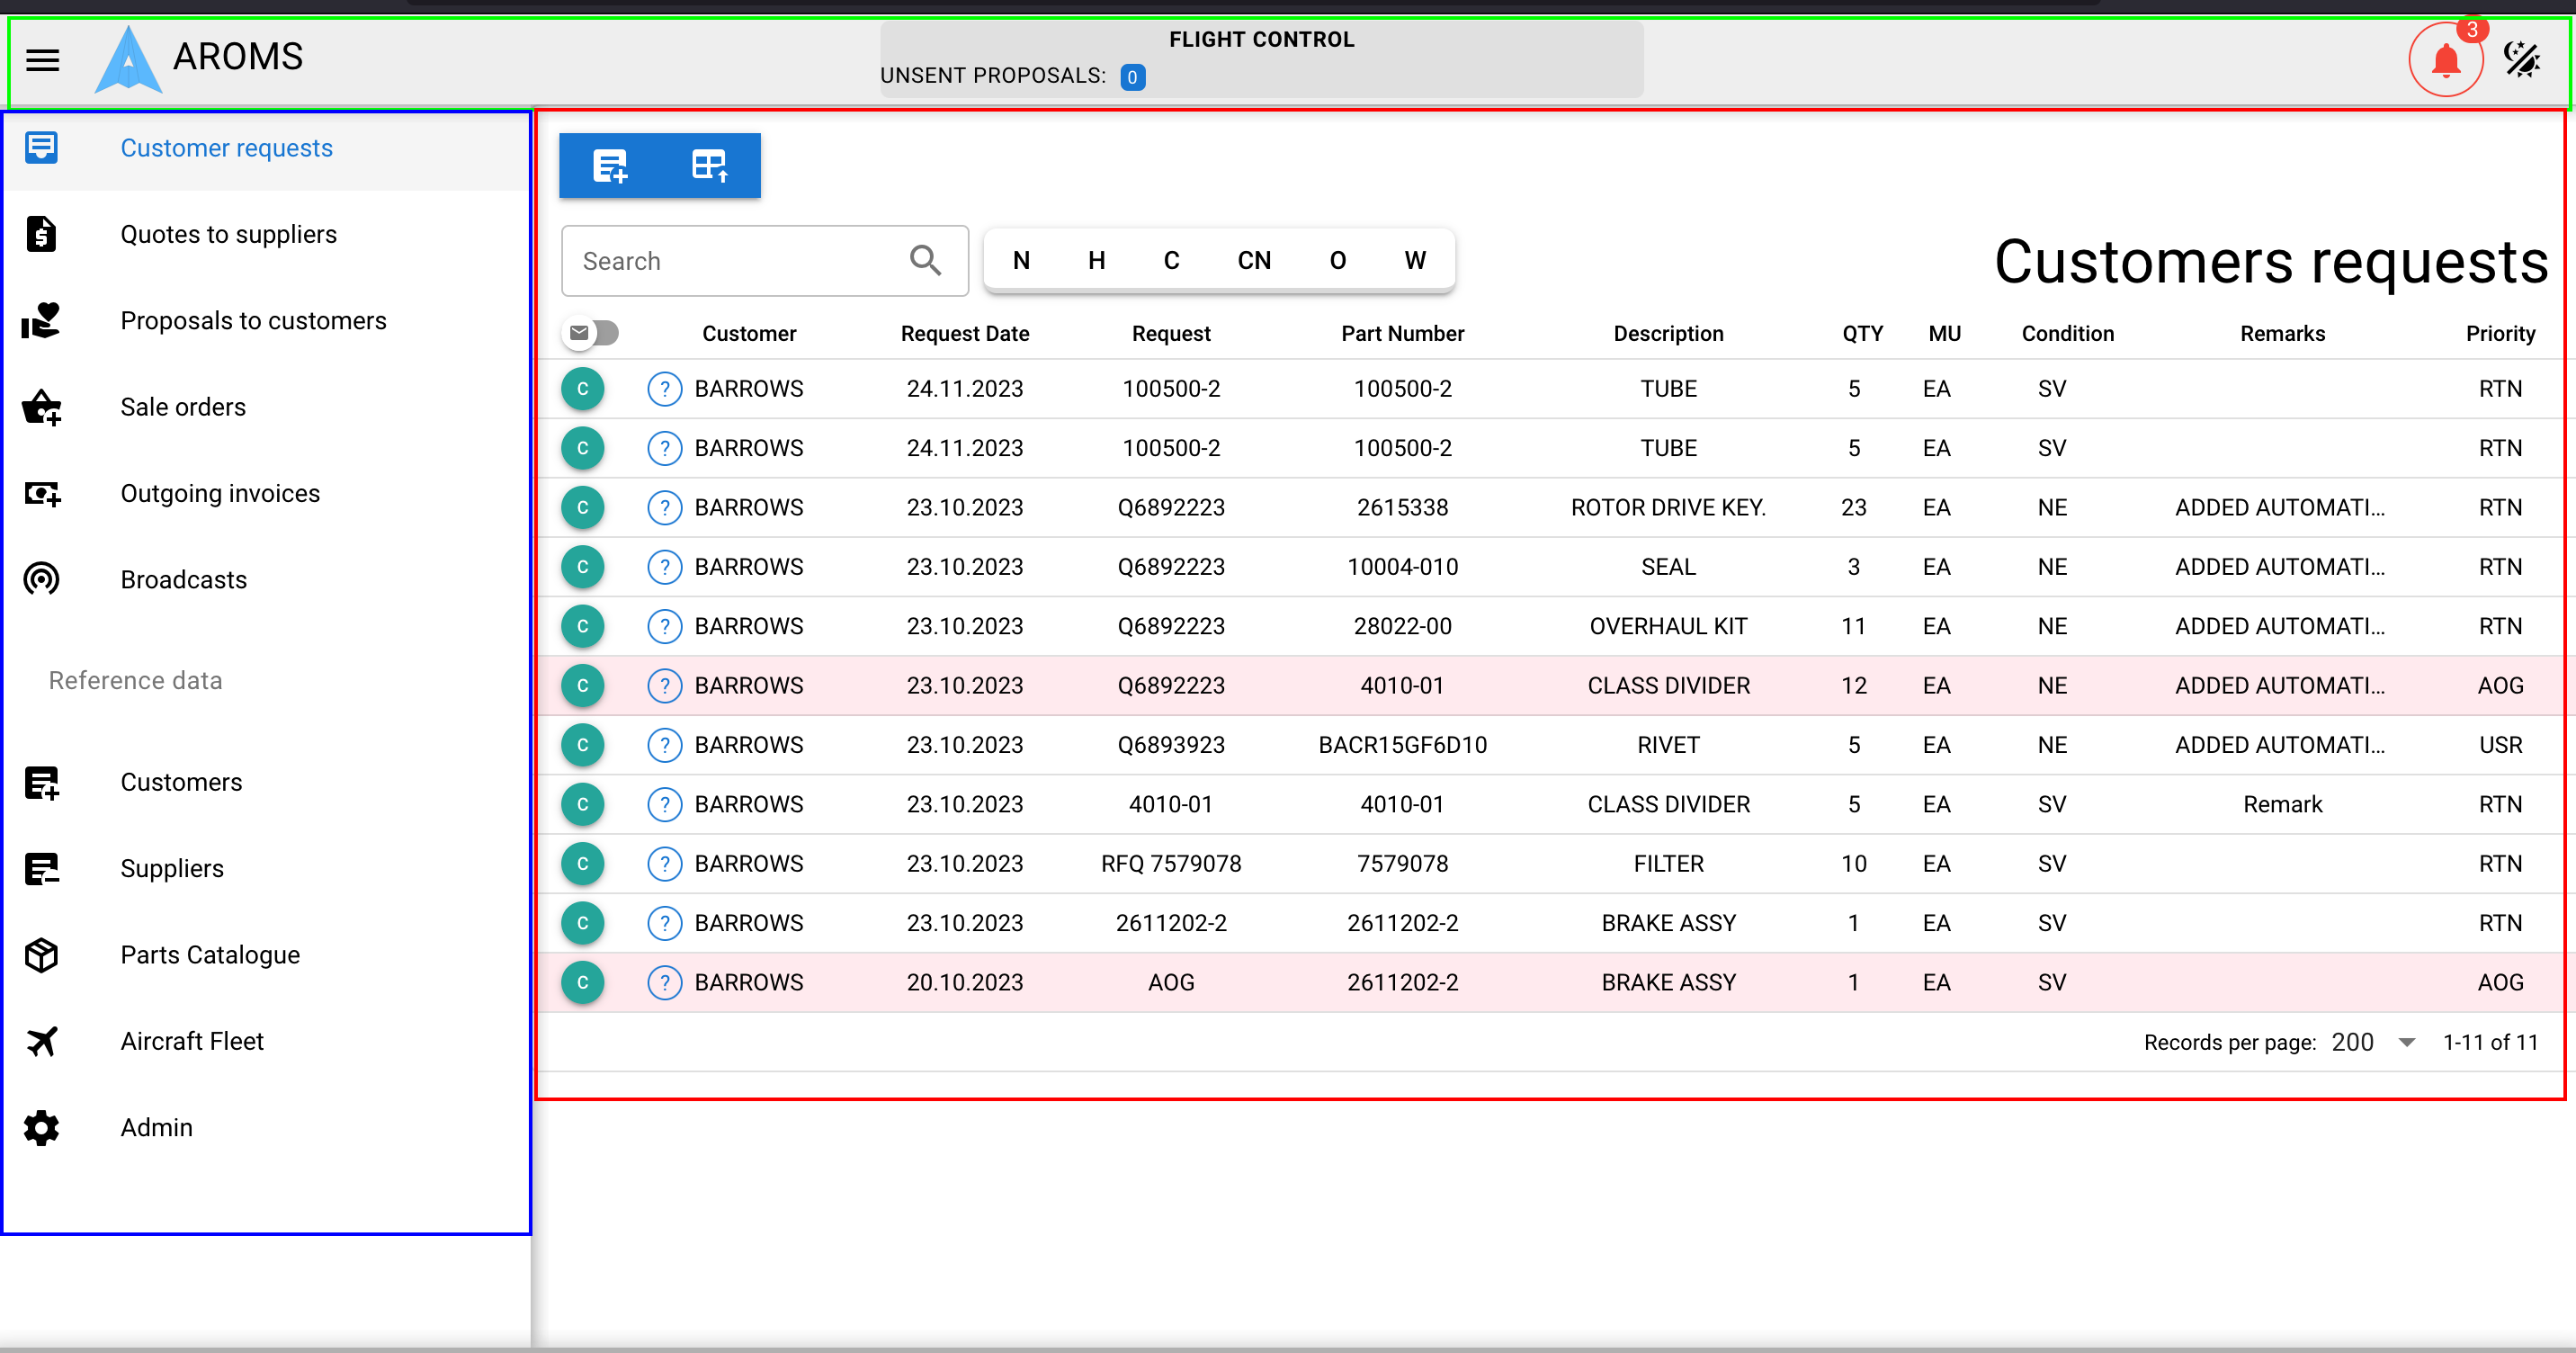2576x1353 pixels.
Task: Click green C status badge on RIVET row
Action: click(583, 745)
